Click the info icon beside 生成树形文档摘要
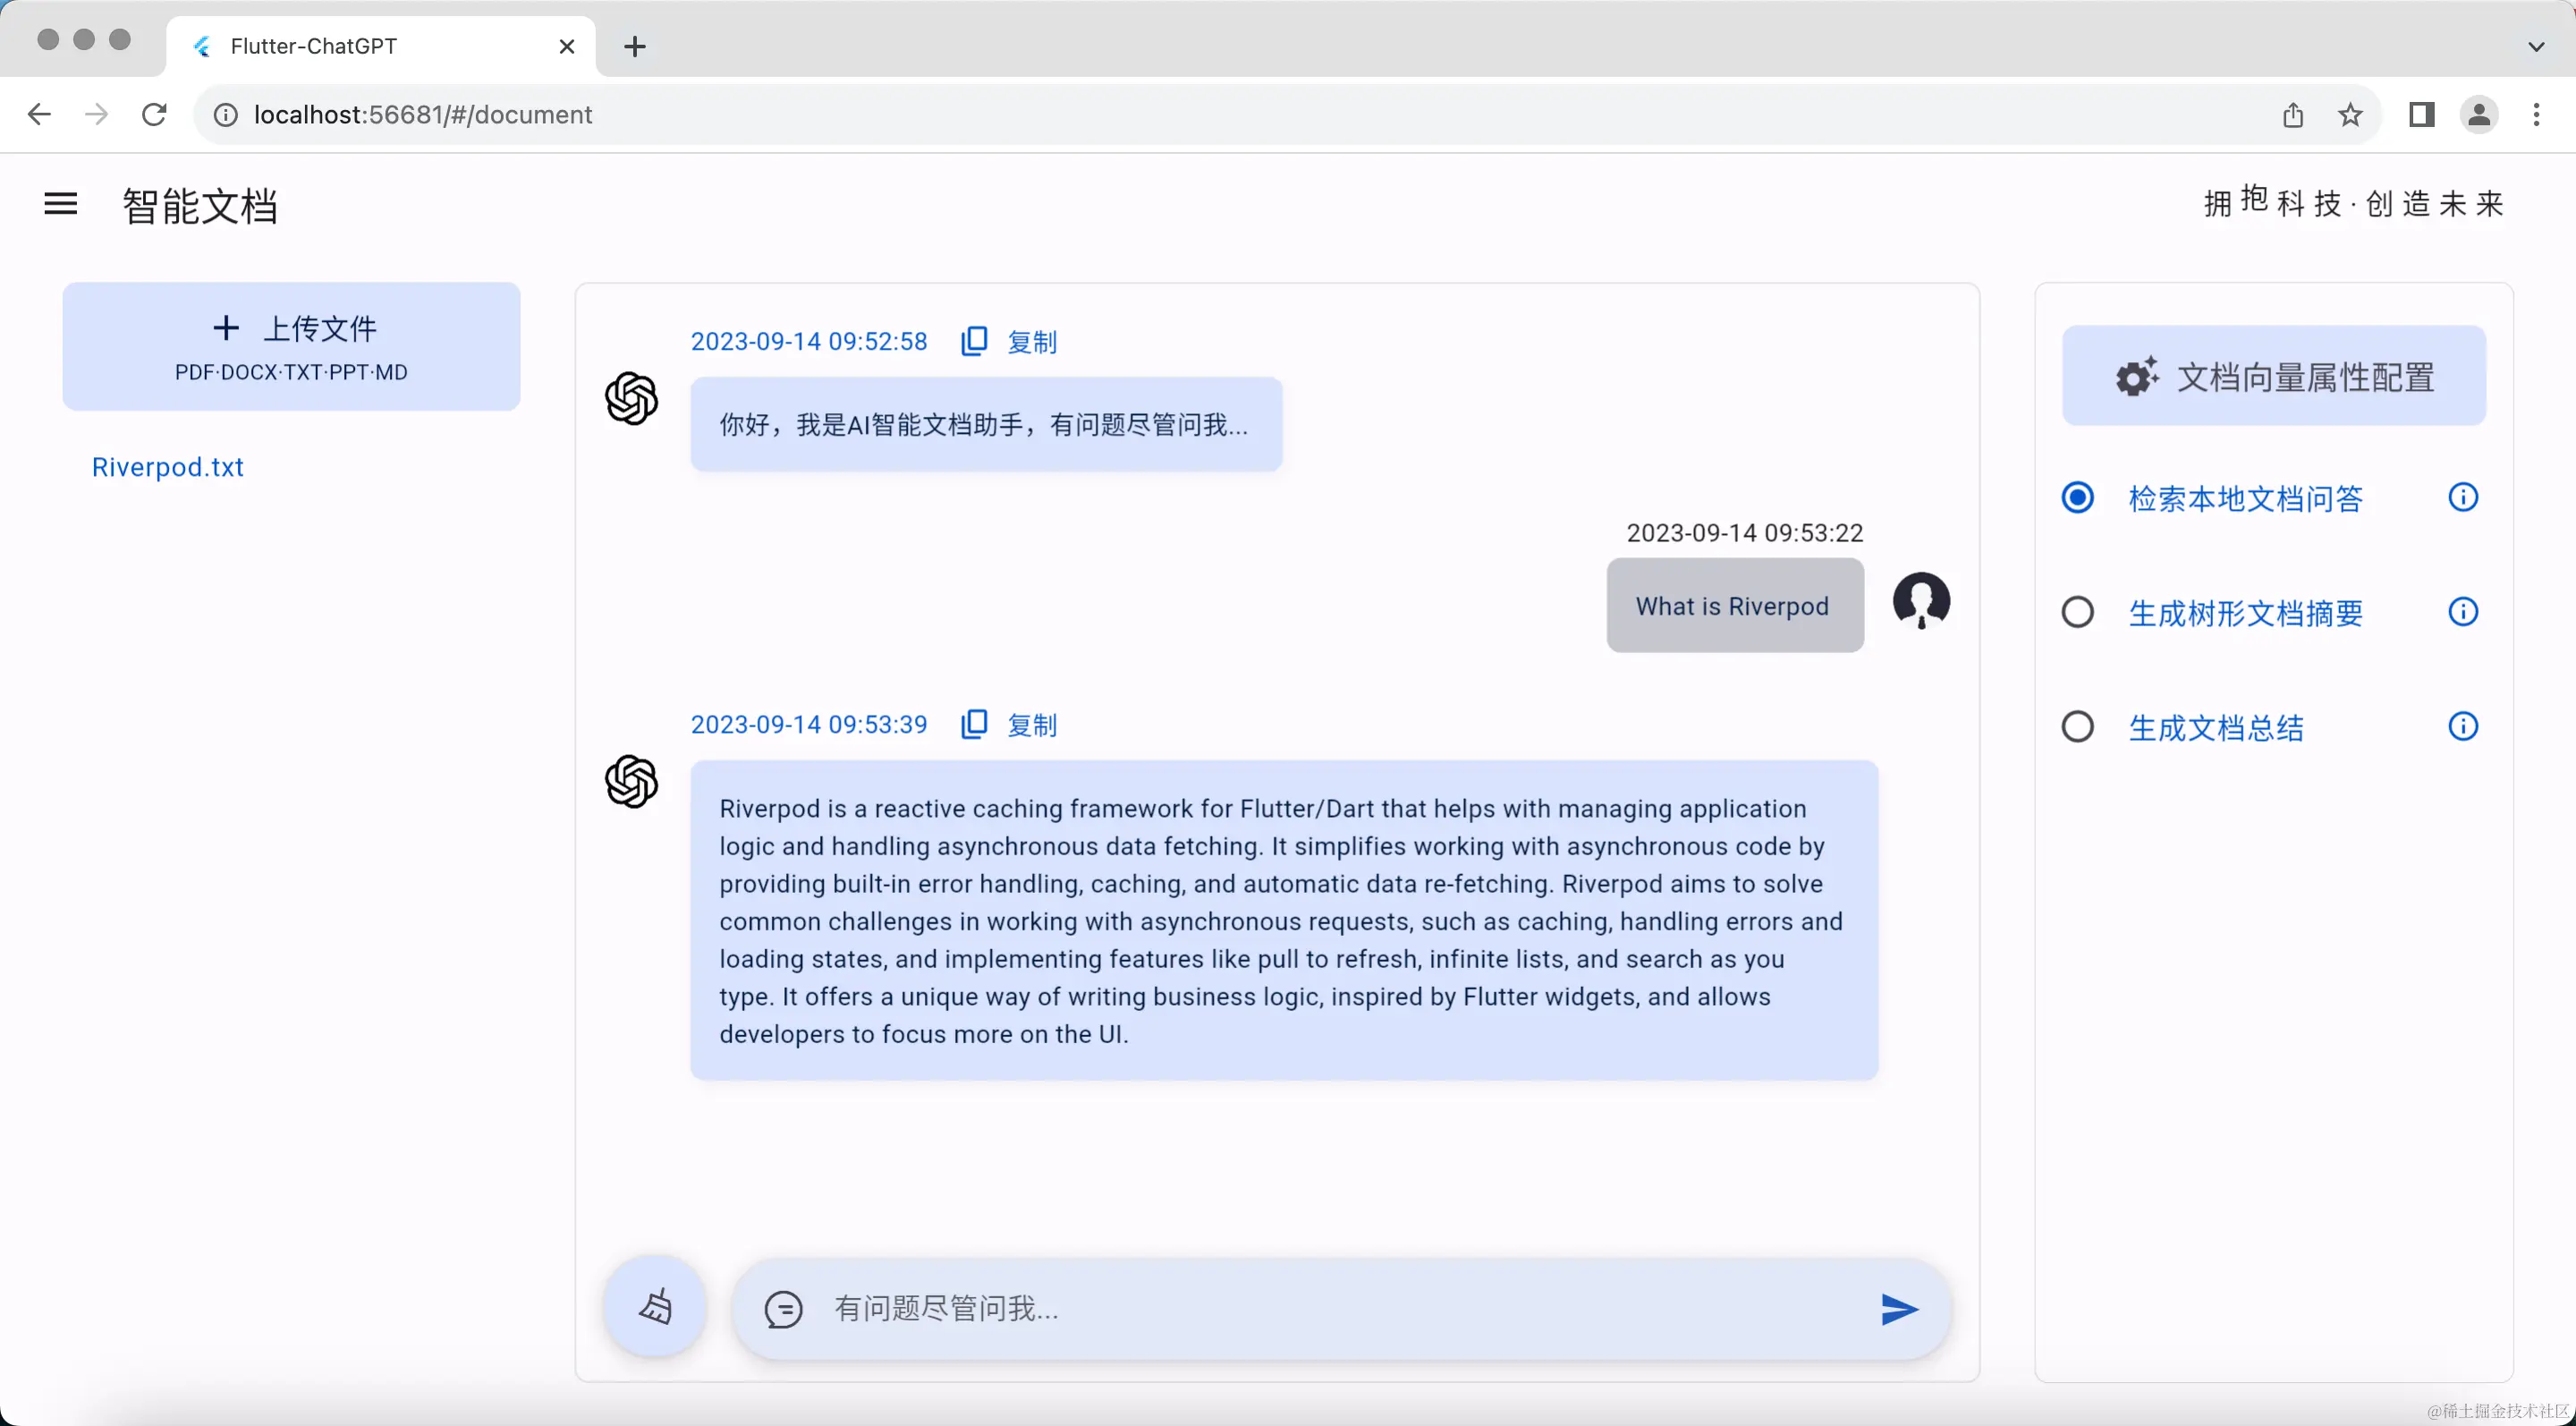2576x1426 pixels. (2464, 611)
